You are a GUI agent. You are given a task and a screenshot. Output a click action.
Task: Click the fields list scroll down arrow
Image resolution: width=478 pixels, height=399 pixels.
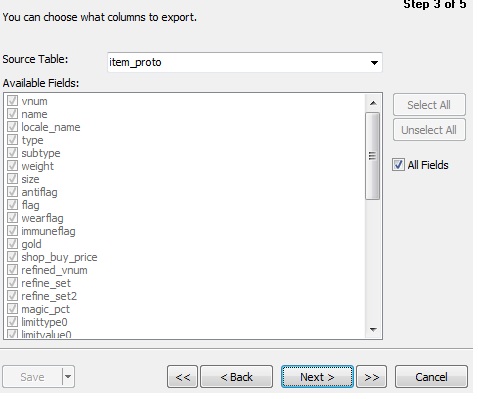click(373, 330)
